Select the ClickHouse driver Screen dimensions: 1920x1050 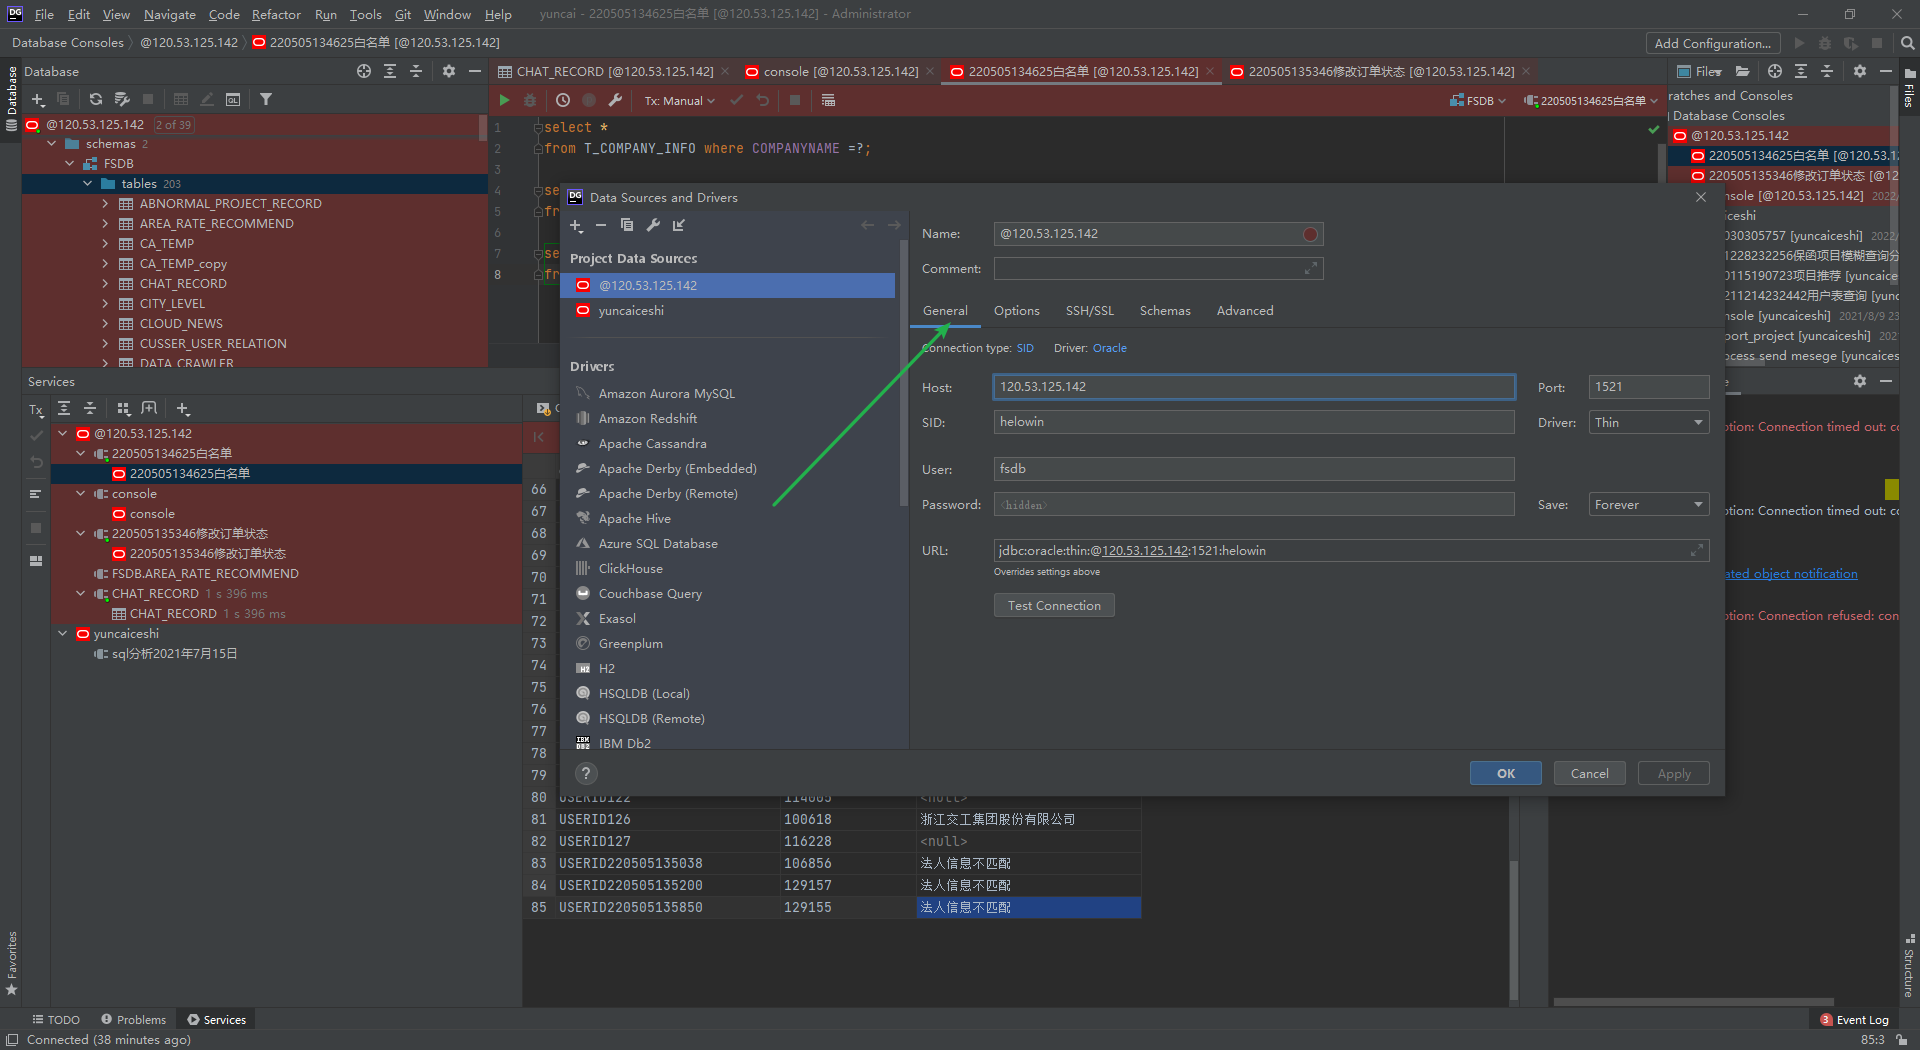coord(630,569)
